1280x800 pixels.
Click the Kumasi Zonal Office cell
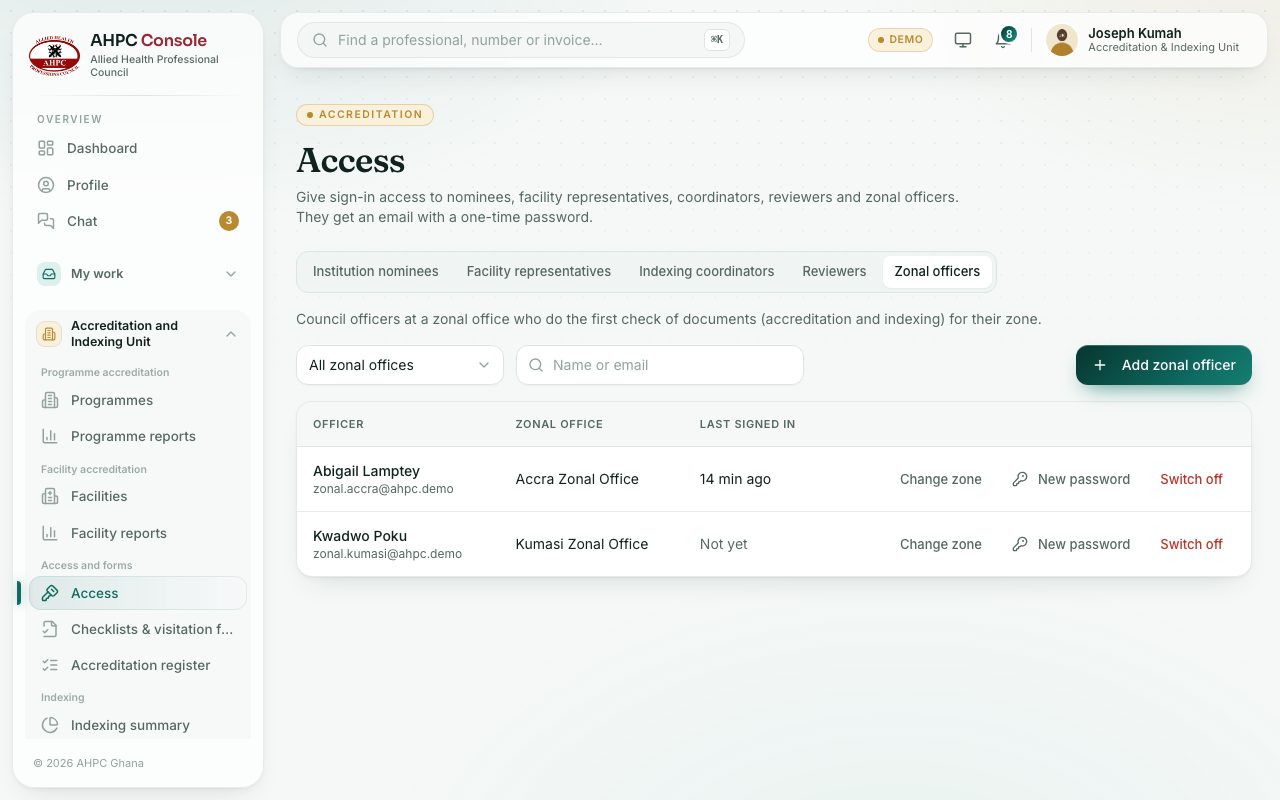582,544
